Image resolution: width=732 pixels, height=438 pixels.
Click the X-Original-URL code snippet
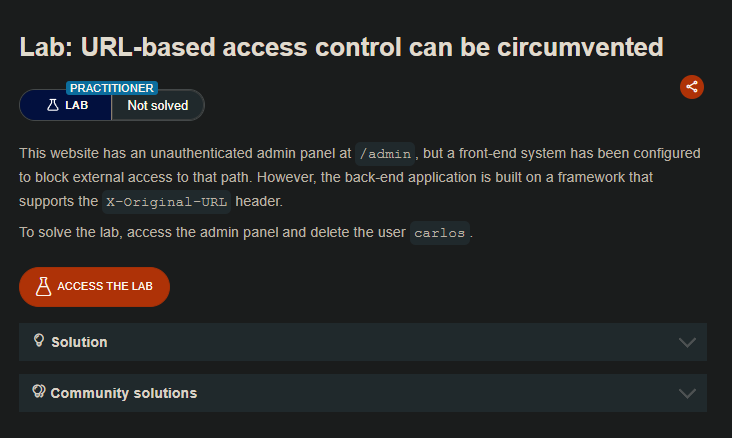click(167, 201)
